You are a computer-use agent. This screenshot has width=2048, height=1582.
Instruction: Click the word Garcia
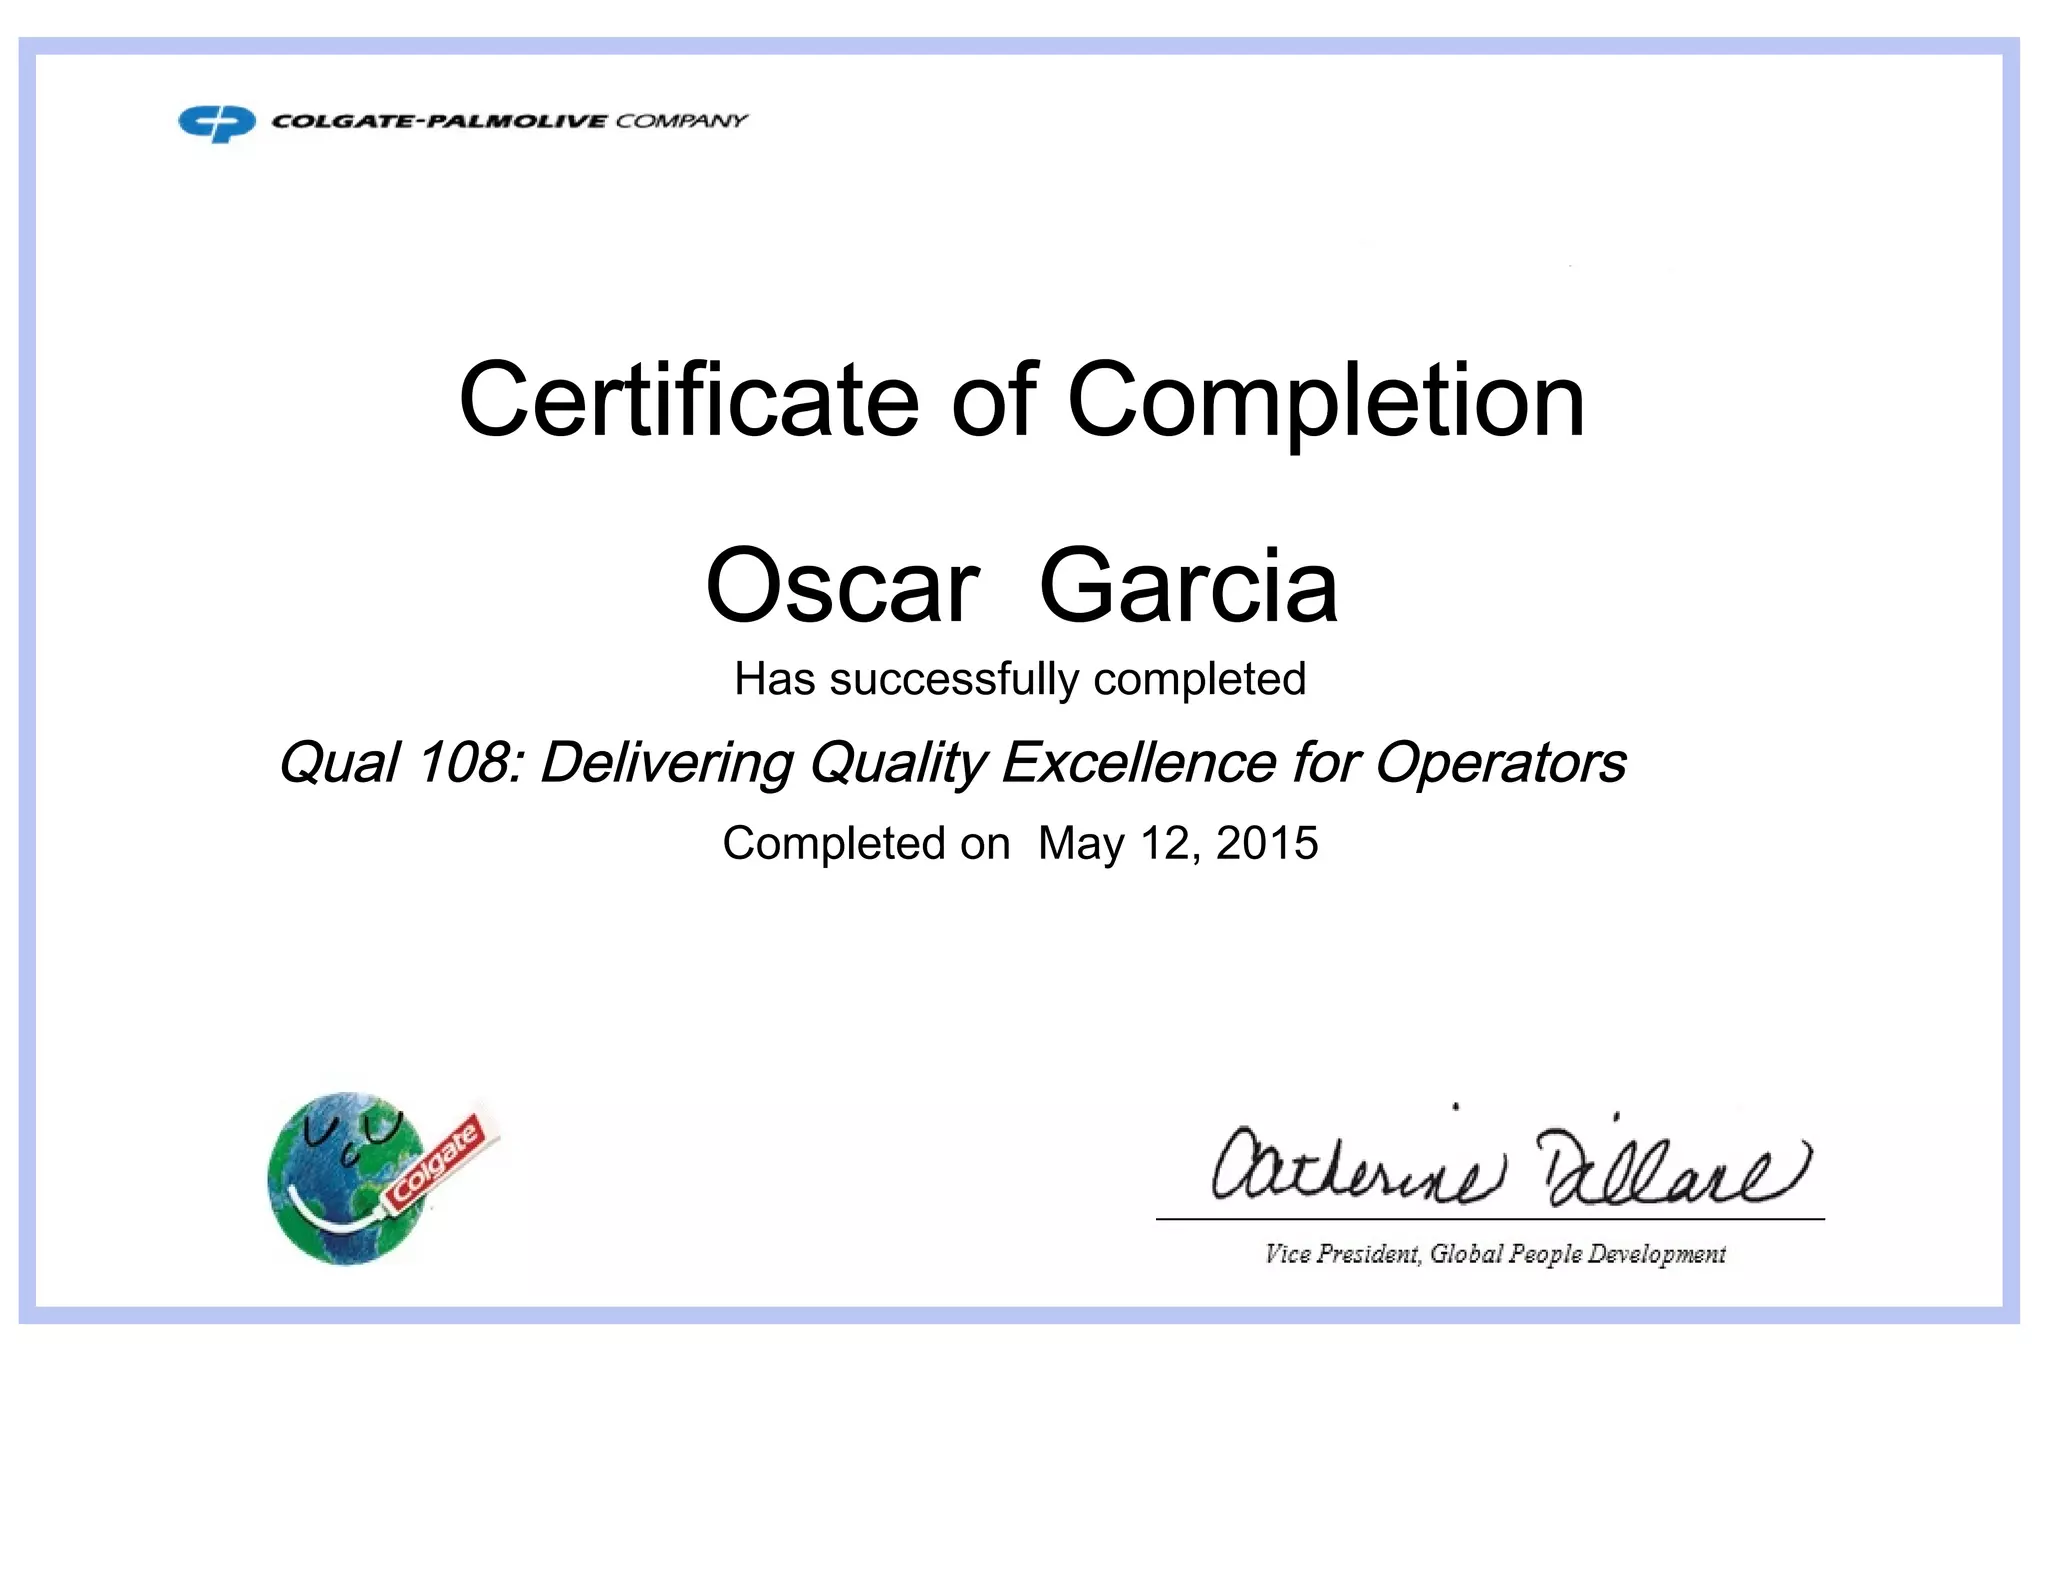pos(1188,586)
